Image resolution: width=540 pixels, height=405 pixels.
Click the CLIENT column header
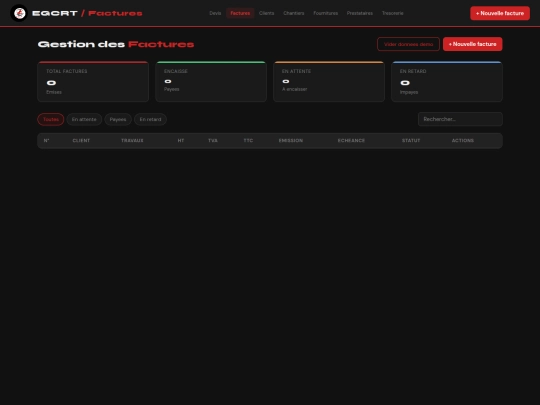click(81, 141)
